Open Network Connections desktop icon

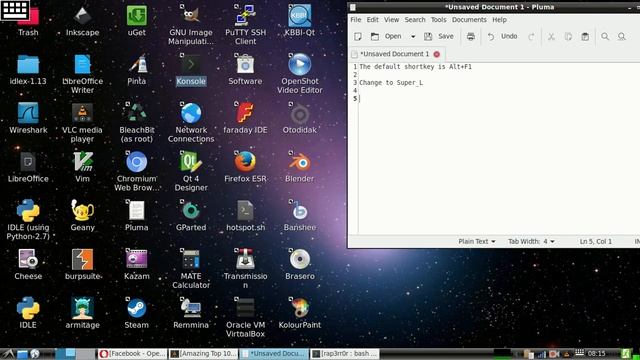coord(191,123)
